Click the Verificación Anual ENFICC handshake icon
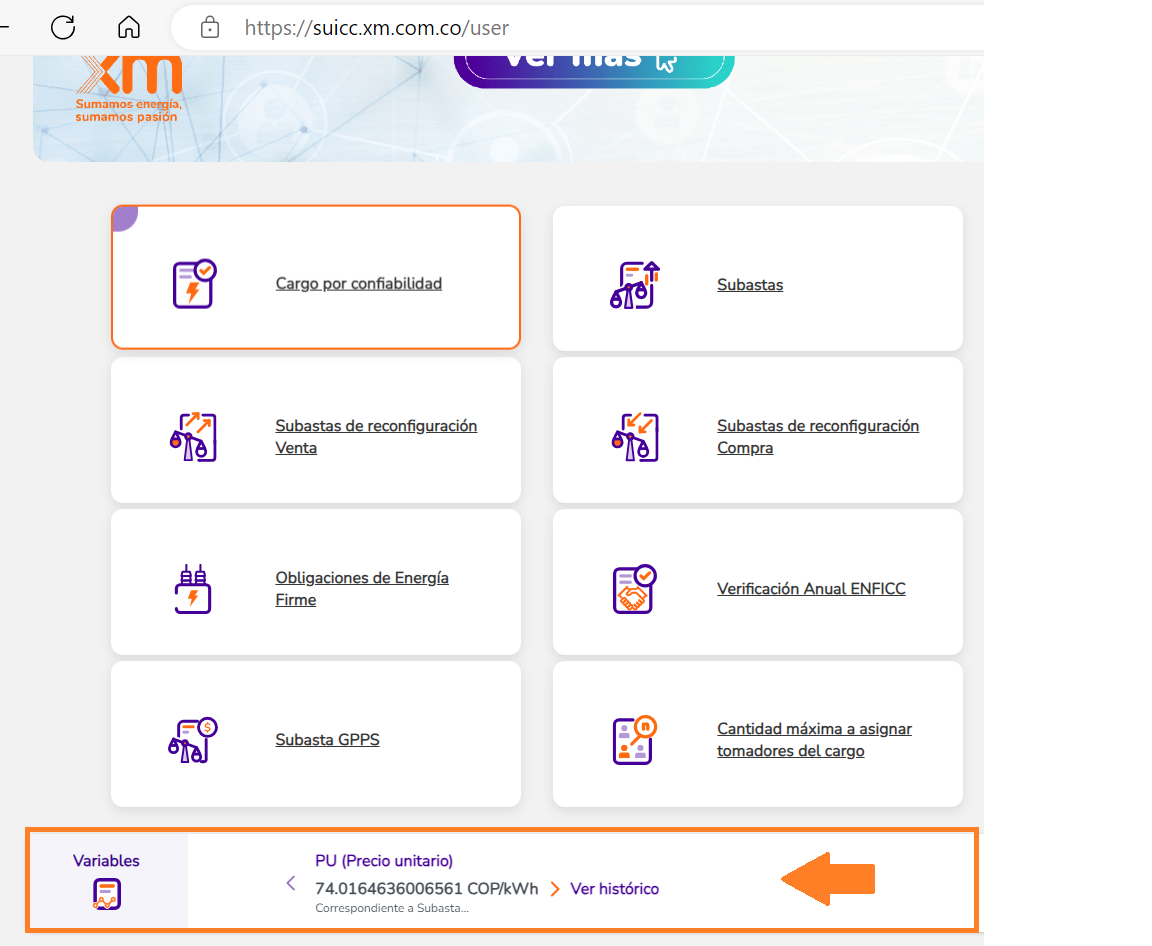Screen dimensions: 1152x946 coord(635,589)
